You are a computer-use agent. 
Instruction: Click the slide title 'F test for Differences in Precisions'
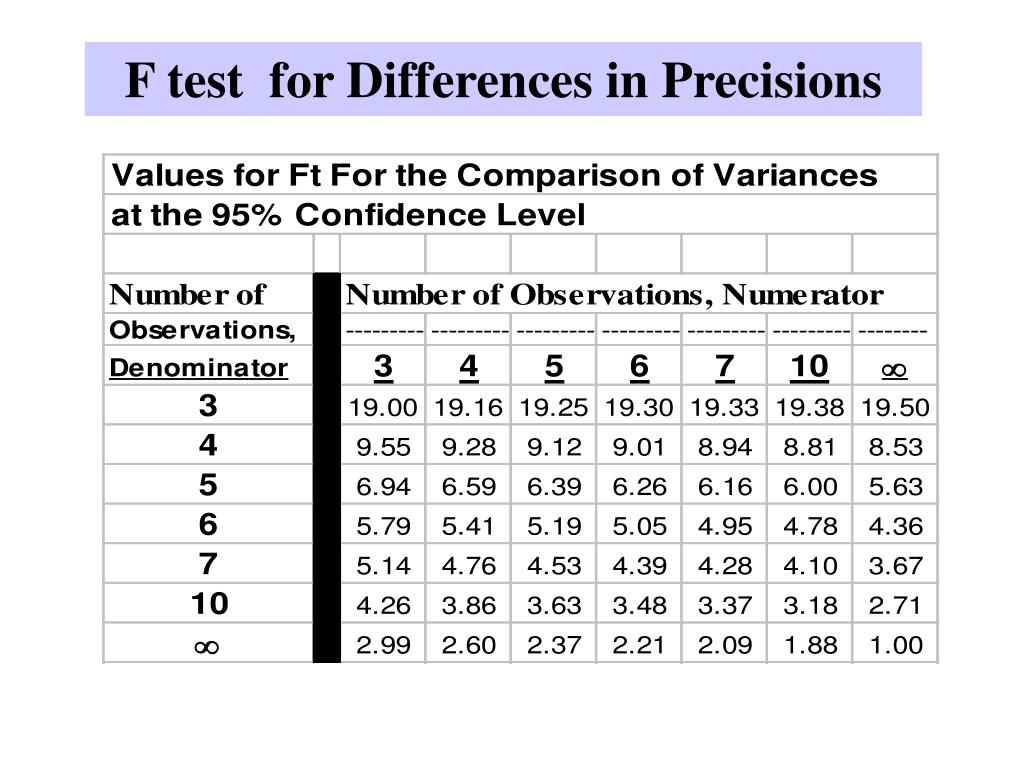click(503, 80)
